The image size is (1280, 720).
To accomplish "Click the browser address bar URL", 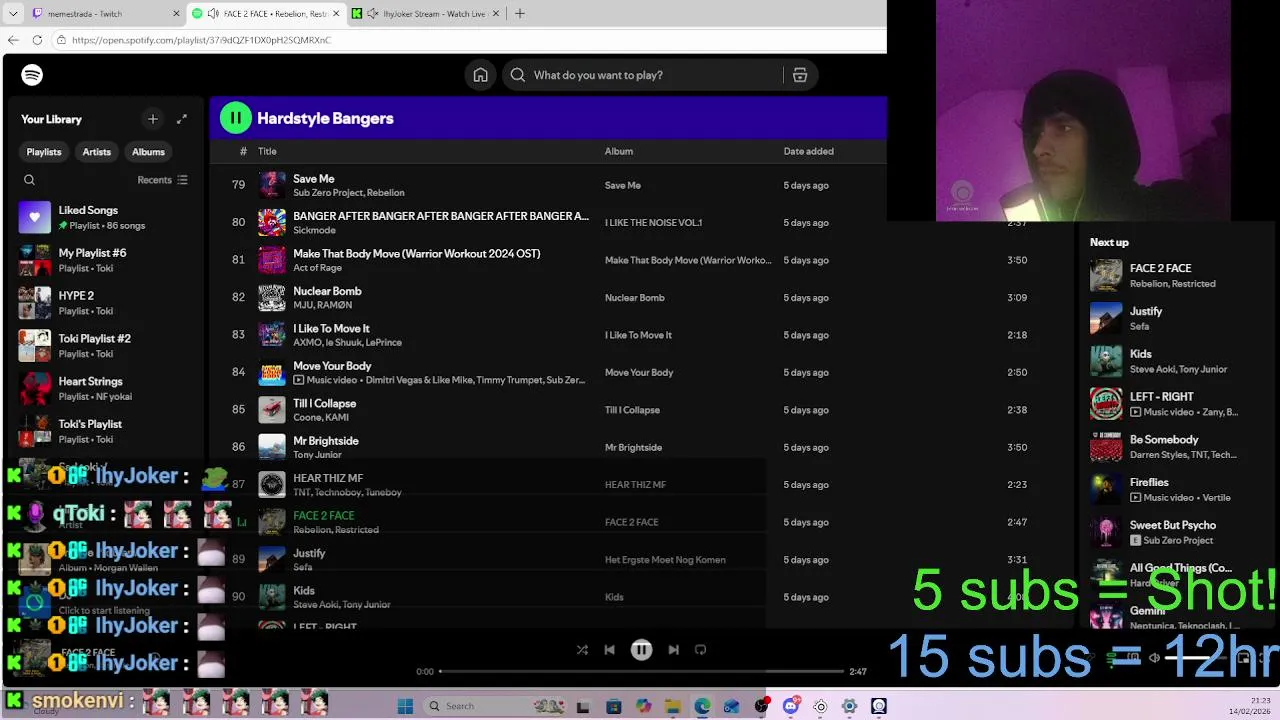I will (201, 40).
